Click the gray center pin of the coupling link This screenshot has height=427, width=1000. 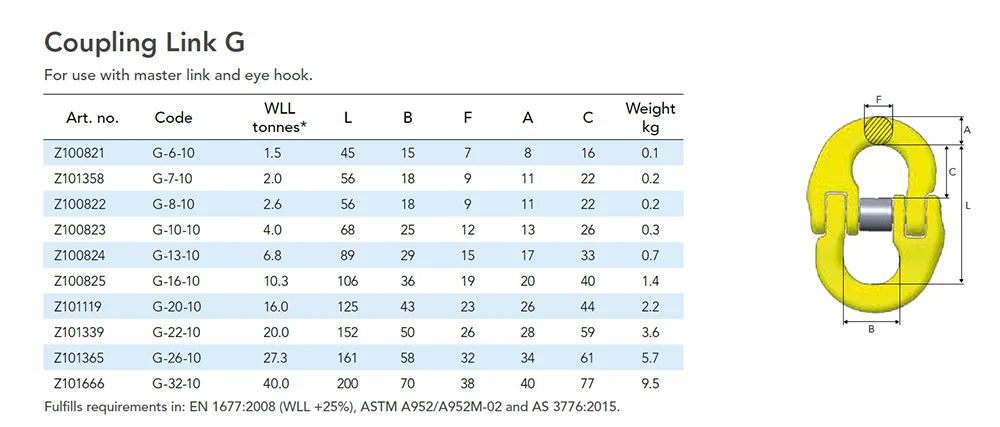[876, 215]
